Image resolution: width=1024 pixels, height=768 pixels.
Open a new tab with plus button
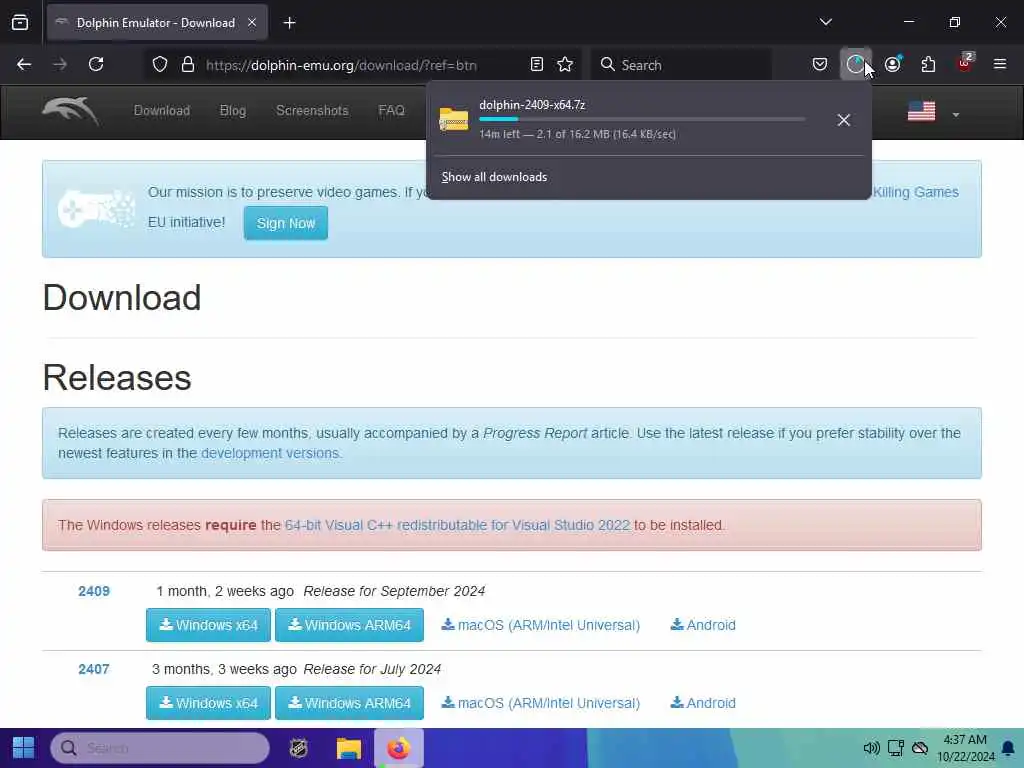tap(289, 23)
